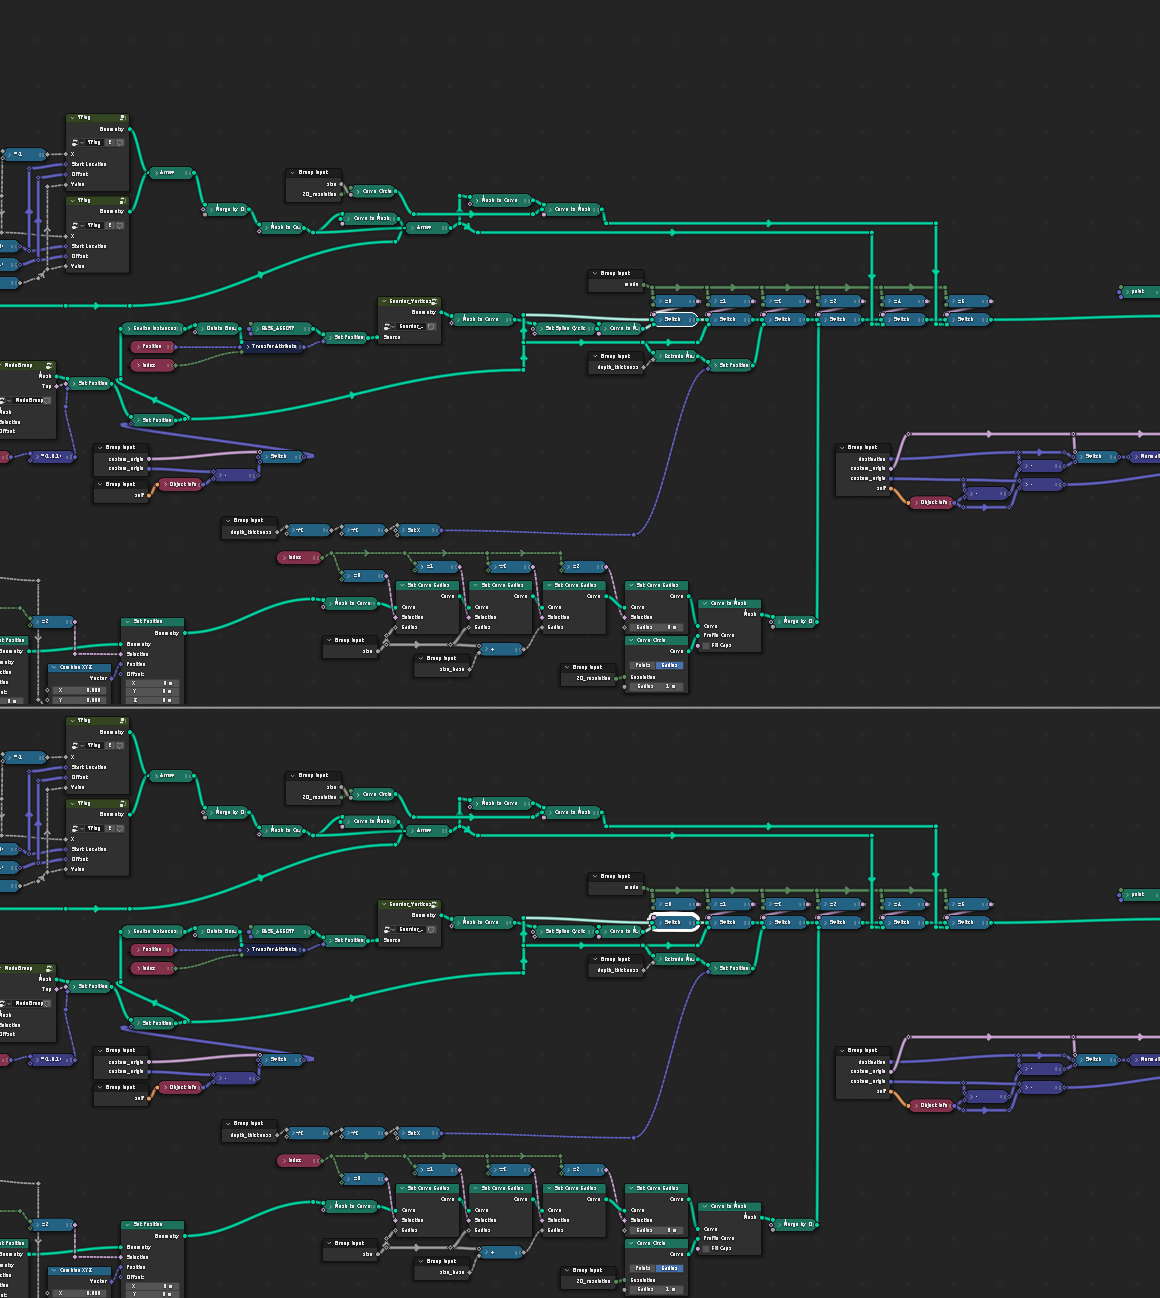
Task: Collapse the expanded Curve Circle node in upper graph
Action: click(x=631, y=640)
